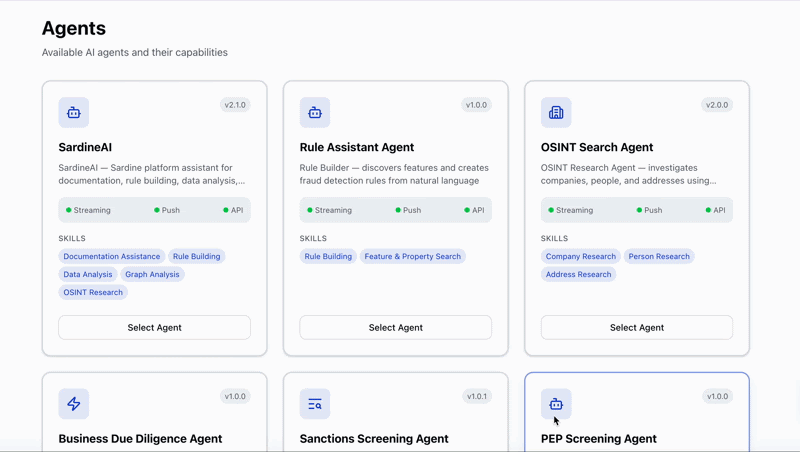800x452 pixels.
Task: Click the OSINT Research Agent description text
Action: (629, 174)
